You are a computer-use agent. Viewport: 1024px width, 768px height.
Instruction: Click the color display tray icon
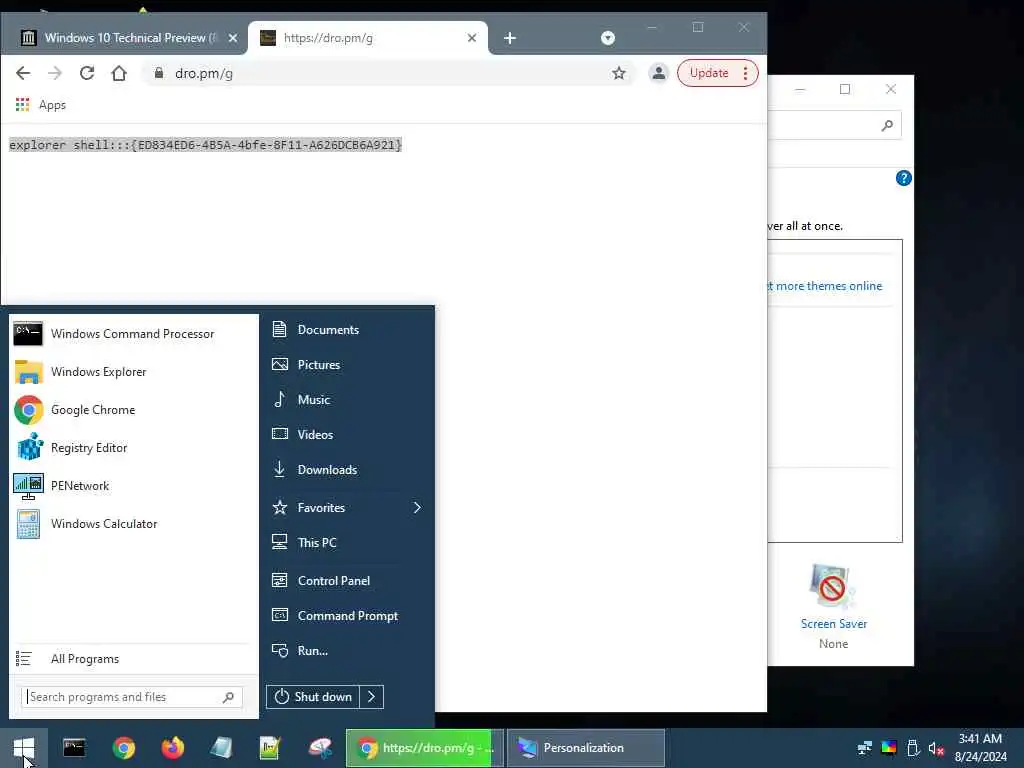(x=889, y=748)
